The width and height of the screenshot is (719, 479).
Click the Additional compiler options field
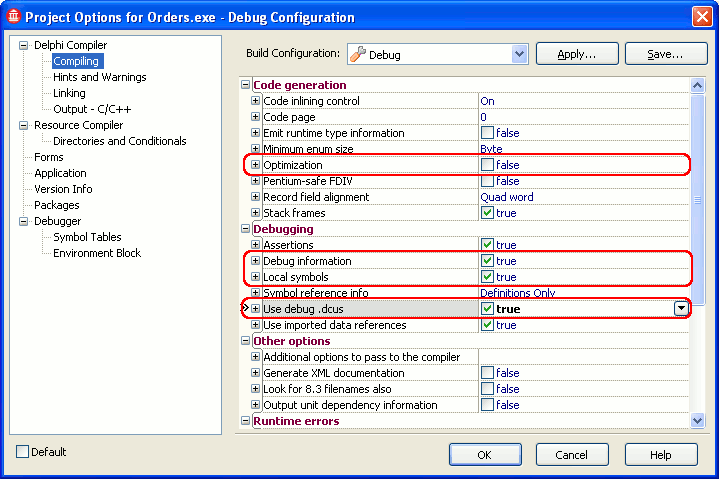[x=583, y=357]
